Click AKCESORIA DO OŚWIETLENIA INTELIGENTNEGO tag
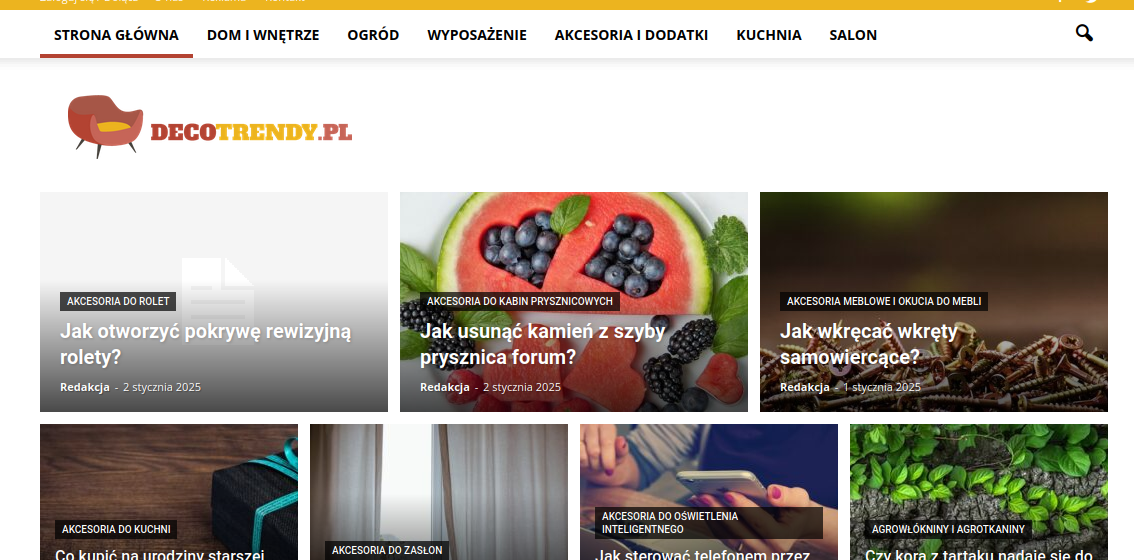The width and height of the screenshot is (1134, 560). [x=709, y=522]
